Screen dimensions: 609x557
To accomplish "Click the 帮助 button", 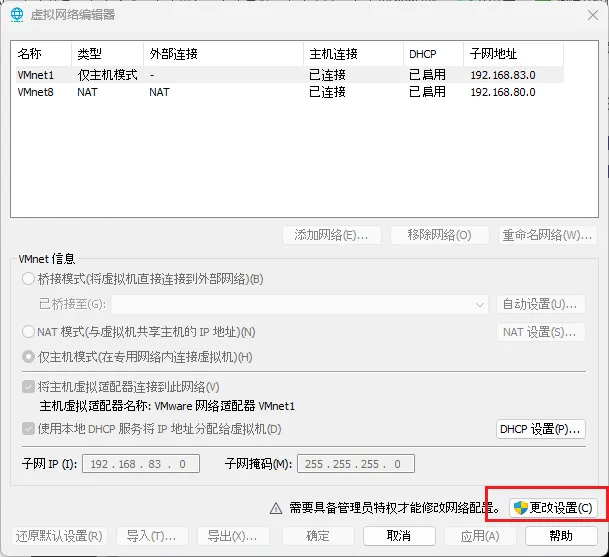I will coord(561,536).
